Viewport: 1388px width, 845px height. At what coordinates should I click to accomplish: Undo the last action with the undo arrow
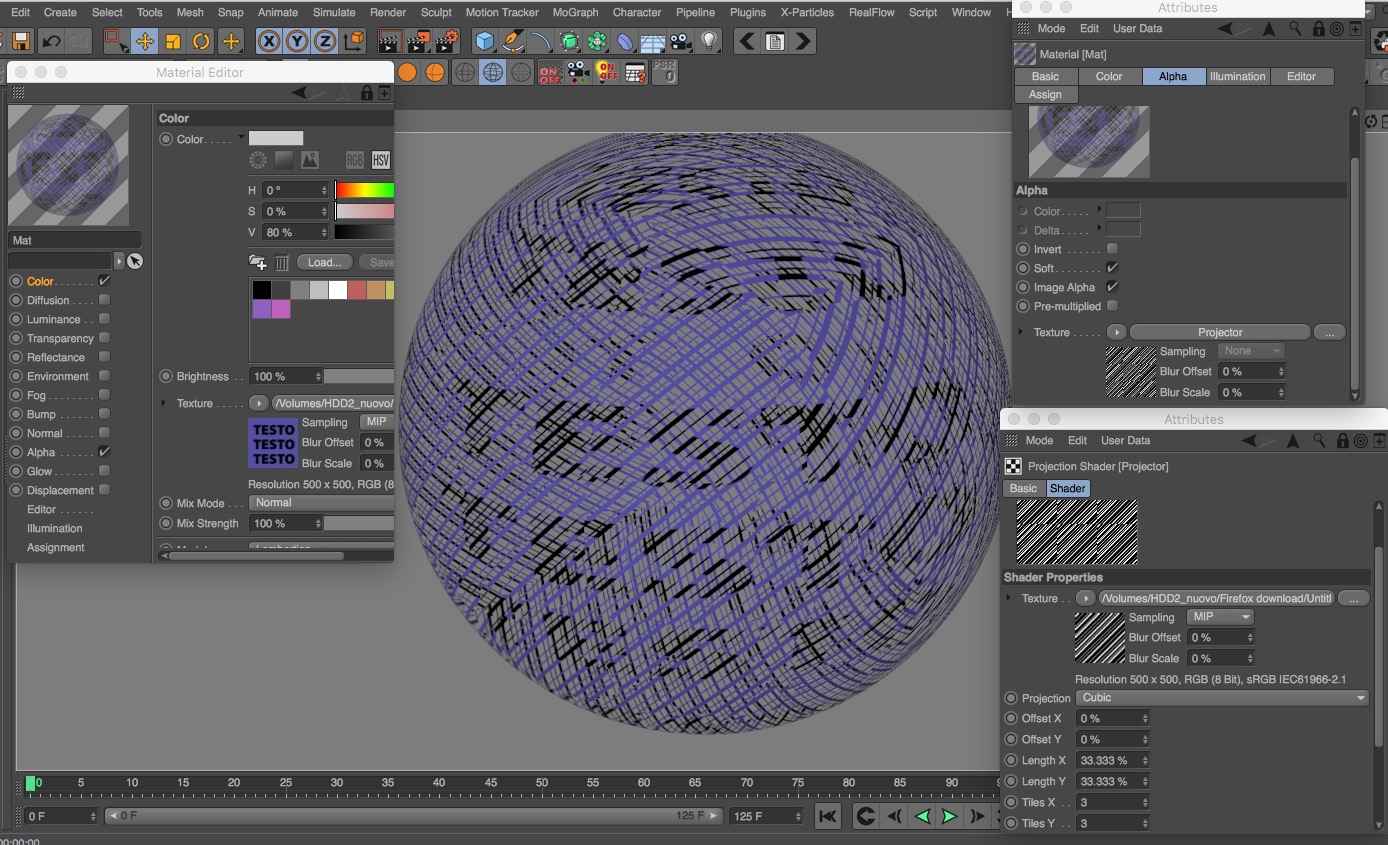50,41
